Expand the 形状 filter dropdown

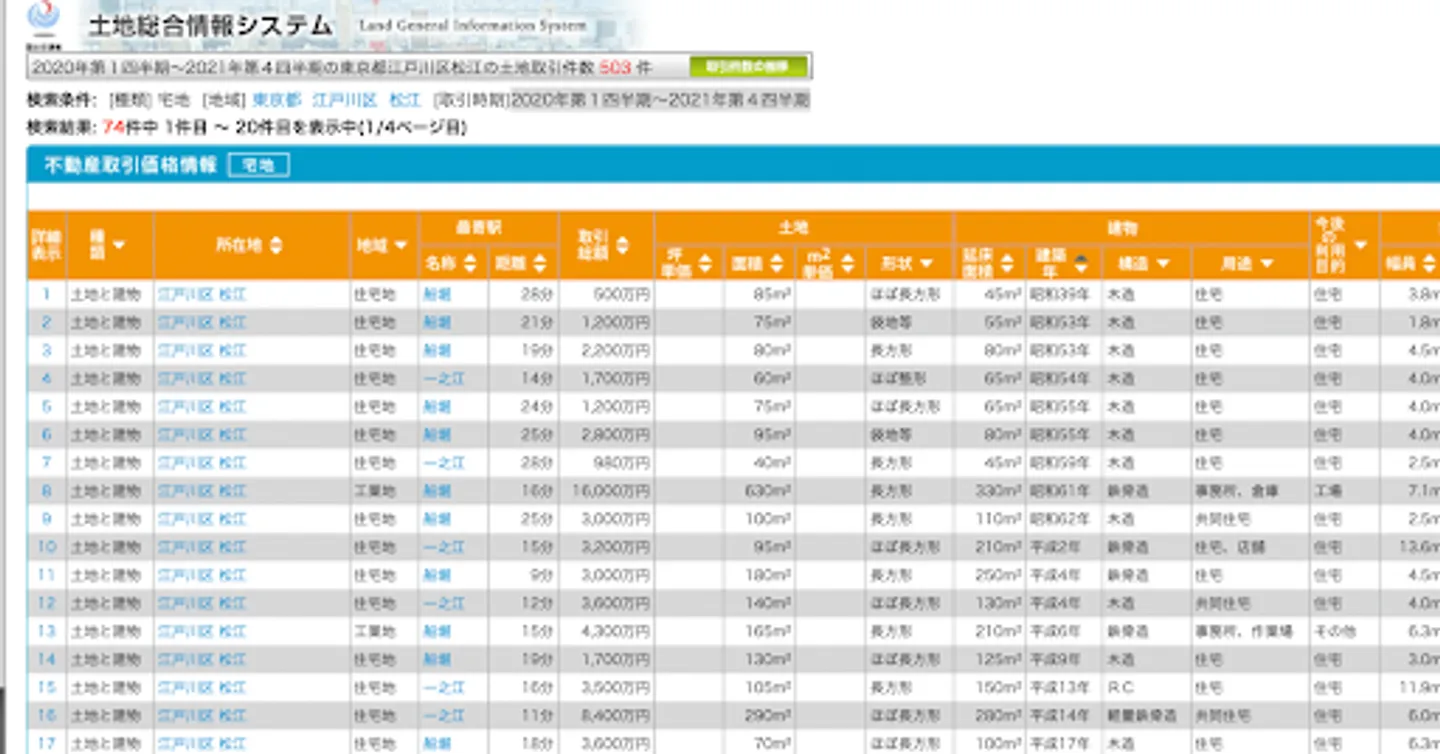[x=926, y=264]
